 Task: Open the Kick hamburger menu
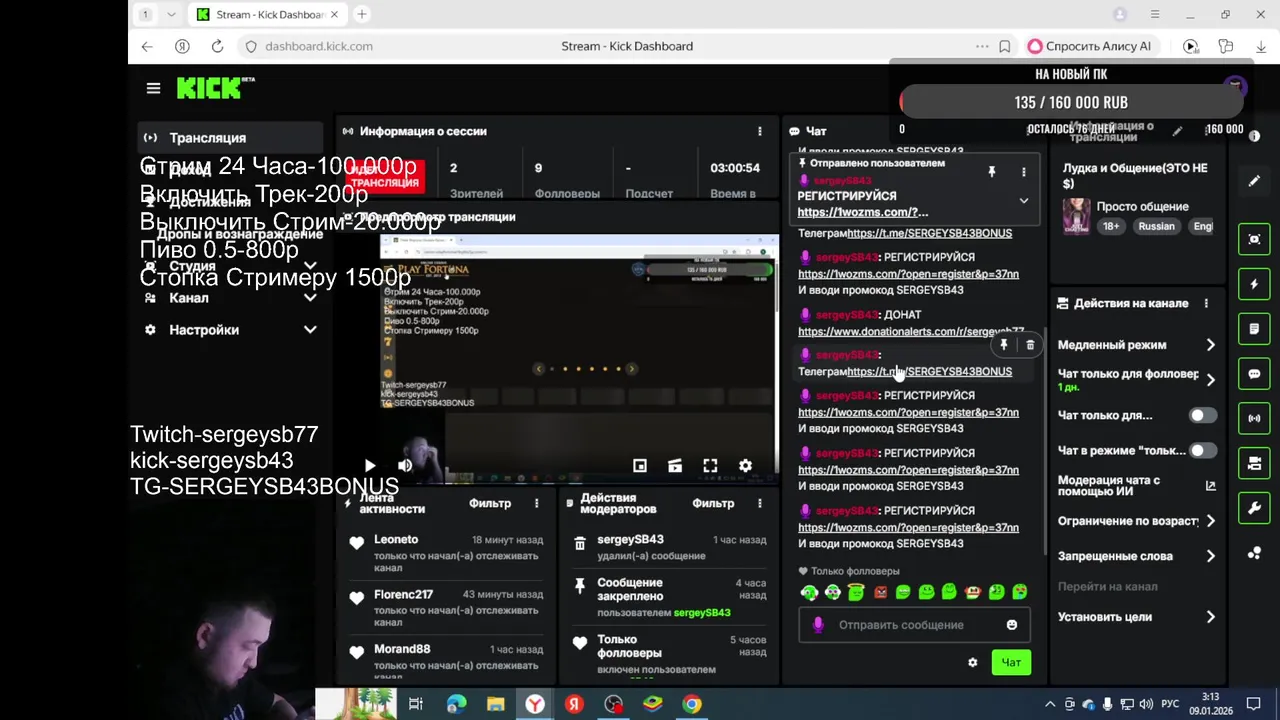click(x=153, y=88)
